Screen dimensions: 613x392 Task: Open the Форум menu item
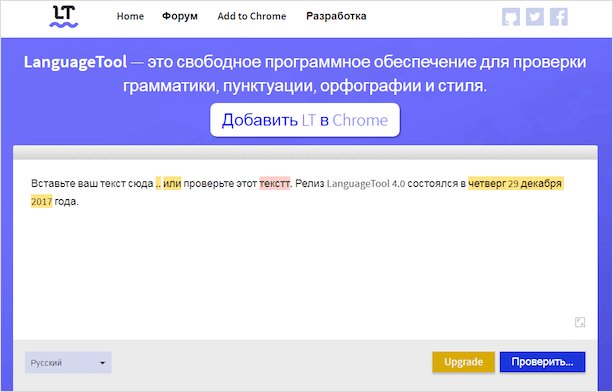coord(180,16)
